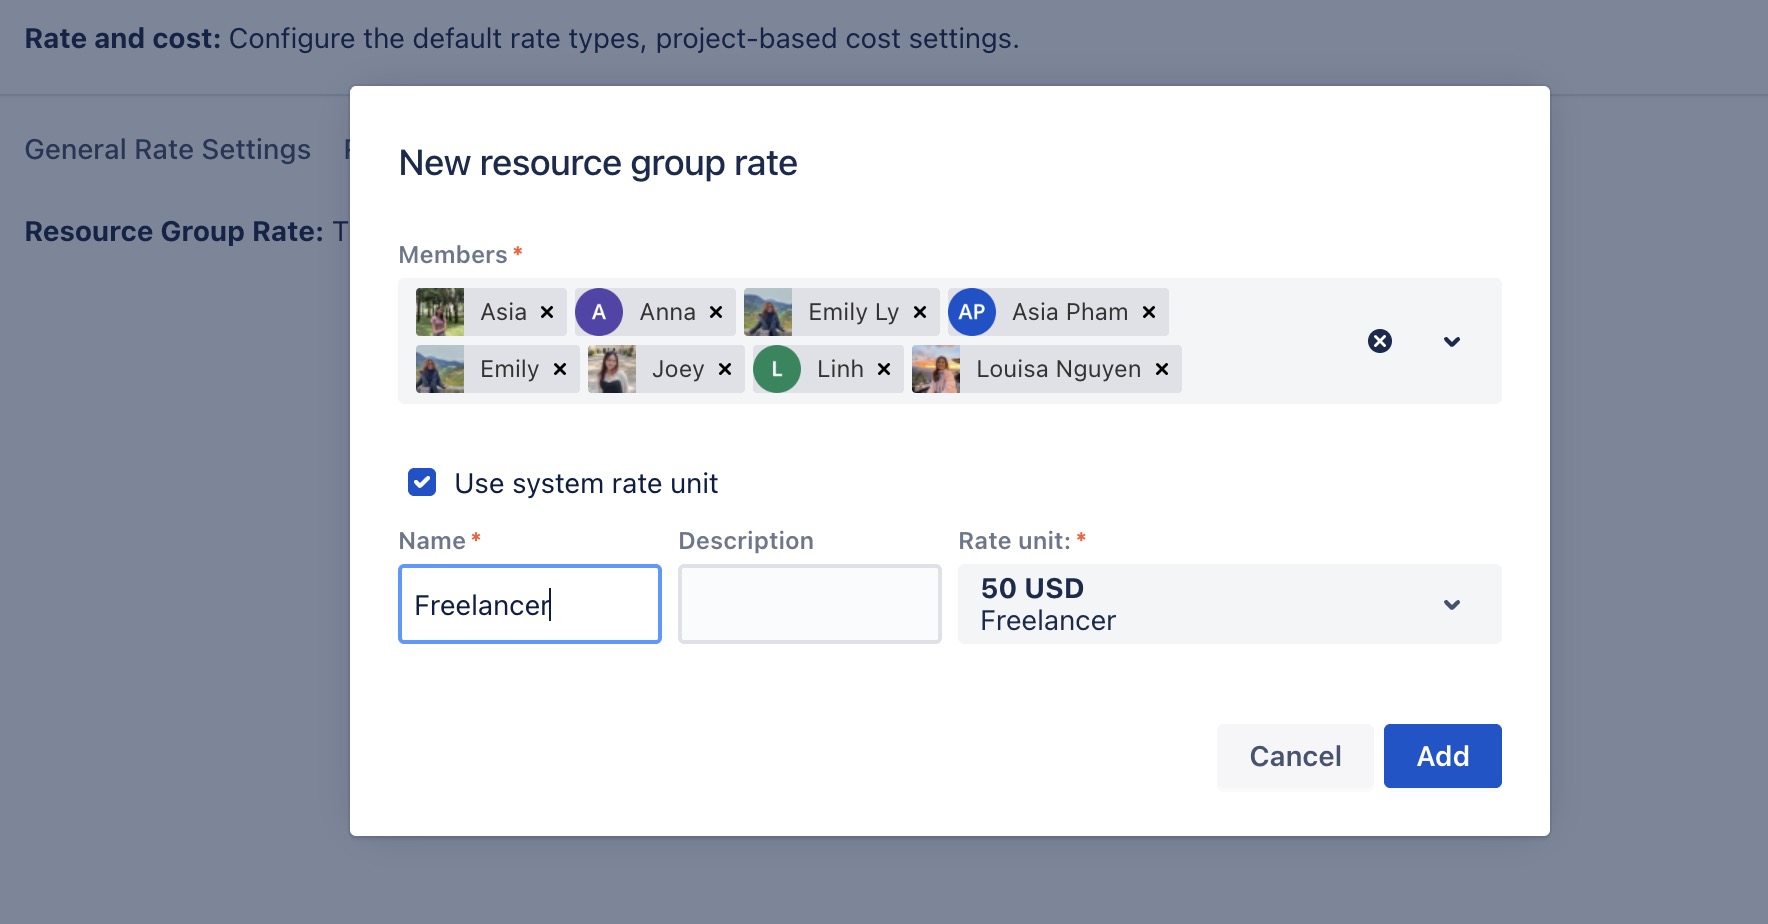Remove Emily from the members field
1768x924 pixels.
pyautogui.click(x=560, y=369)
